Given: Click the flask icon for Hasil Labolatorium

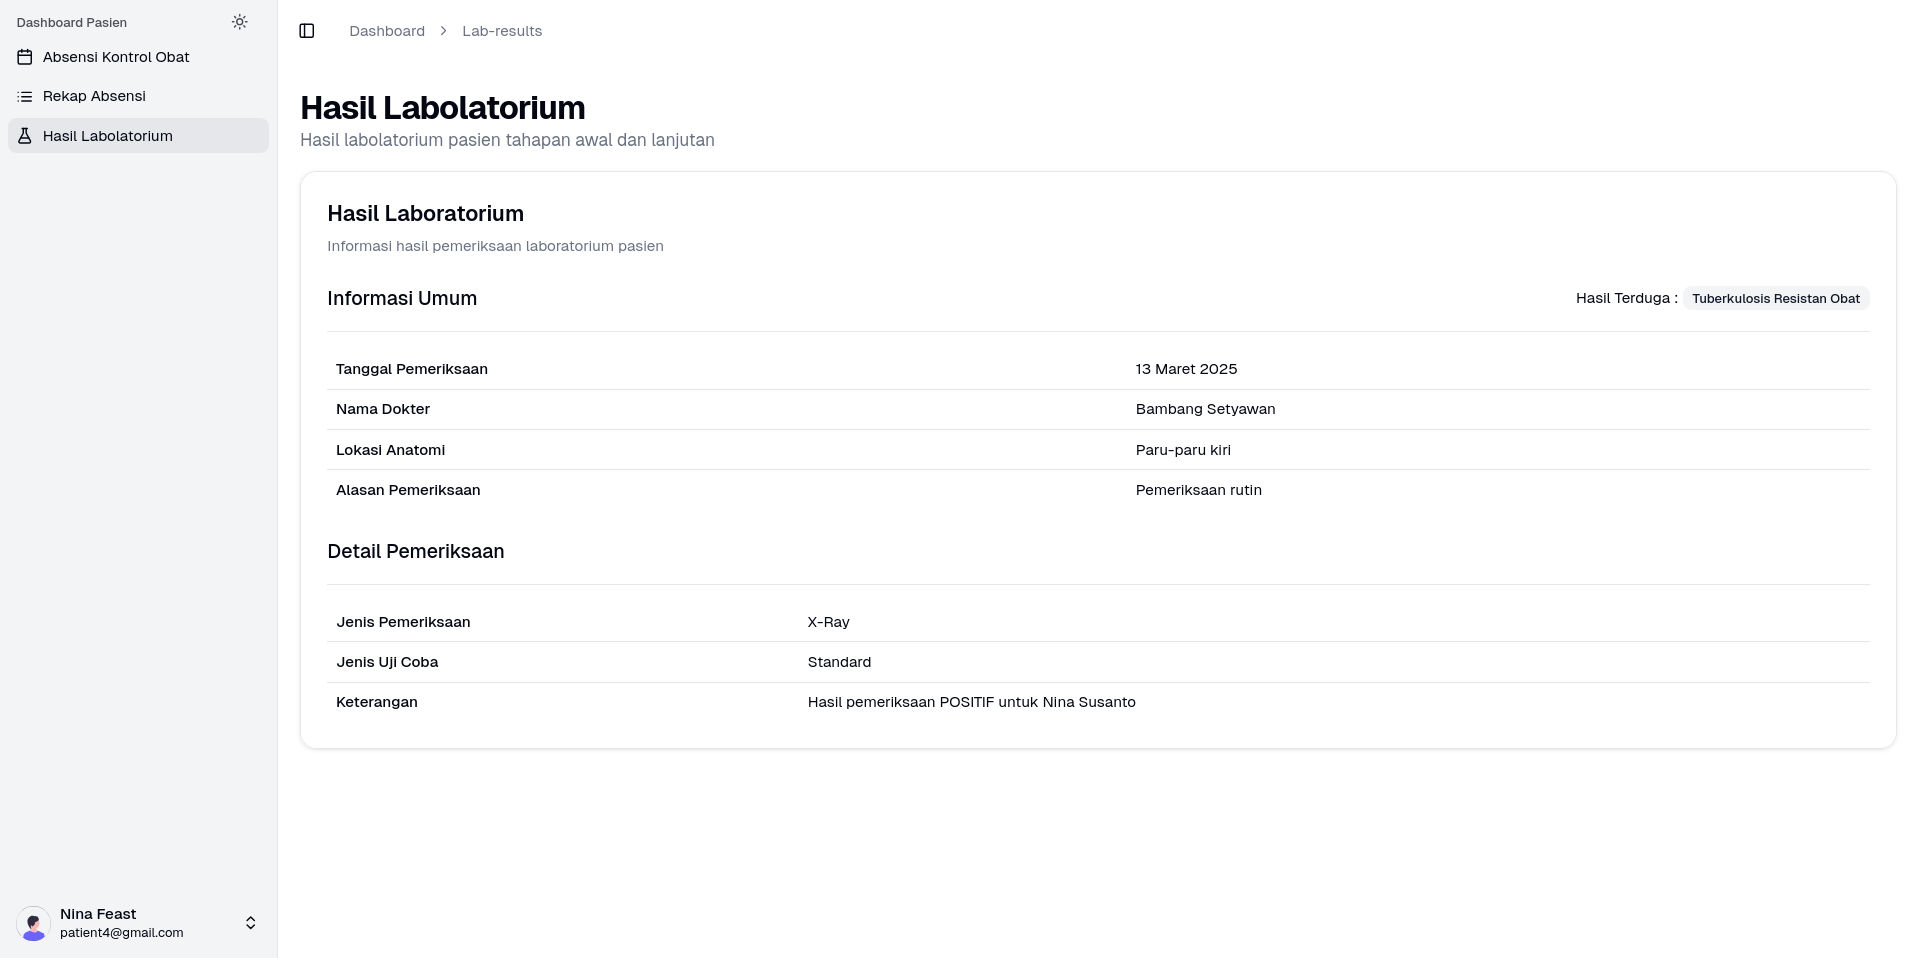Looking at the screenshot, I should coord(25,136).
